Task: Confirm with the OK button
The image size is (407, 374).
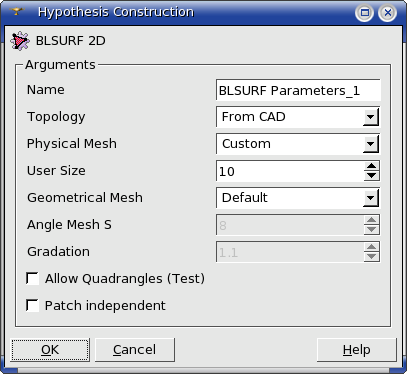Action: click(x=50, y=350)
